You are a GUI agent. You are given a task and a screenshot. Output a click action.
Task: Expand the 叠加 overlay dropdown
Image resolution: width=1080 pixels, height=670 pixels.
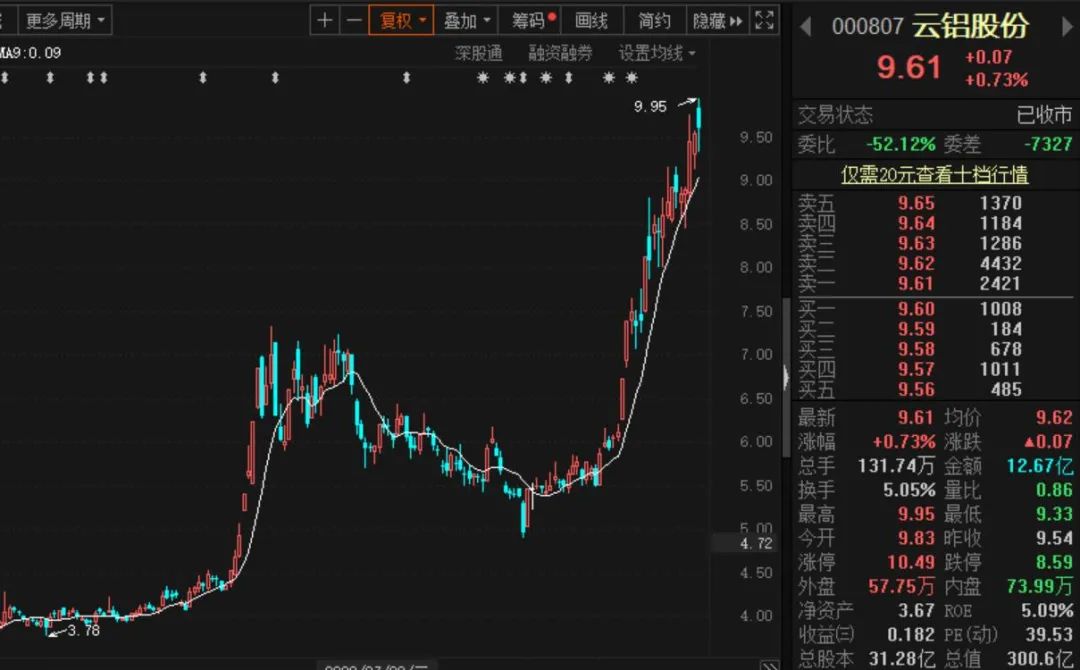pos(468,20)
